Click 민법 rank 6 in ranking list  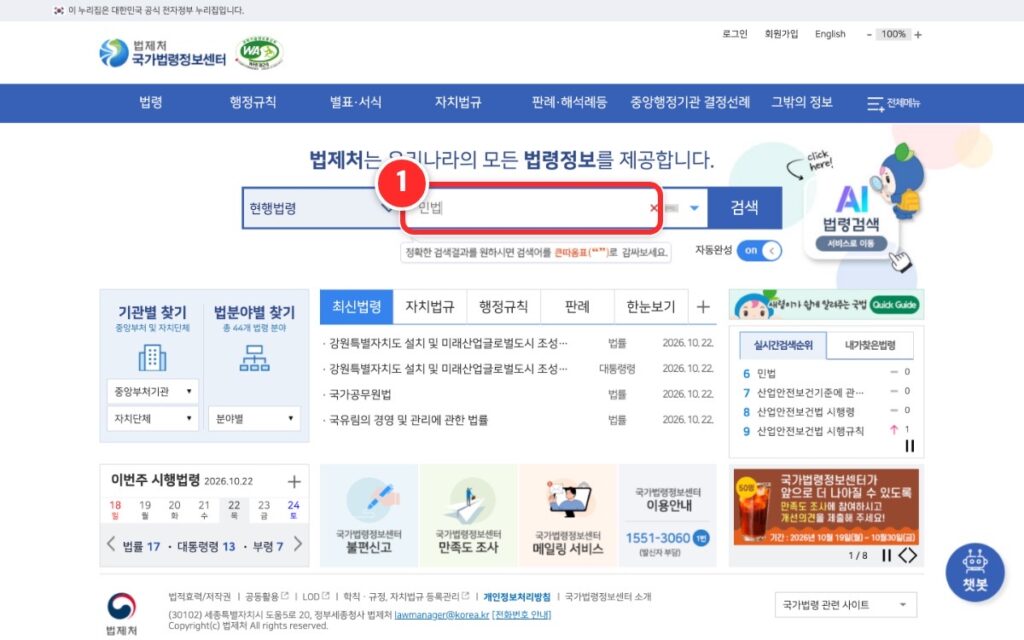(x=766, y=374)
